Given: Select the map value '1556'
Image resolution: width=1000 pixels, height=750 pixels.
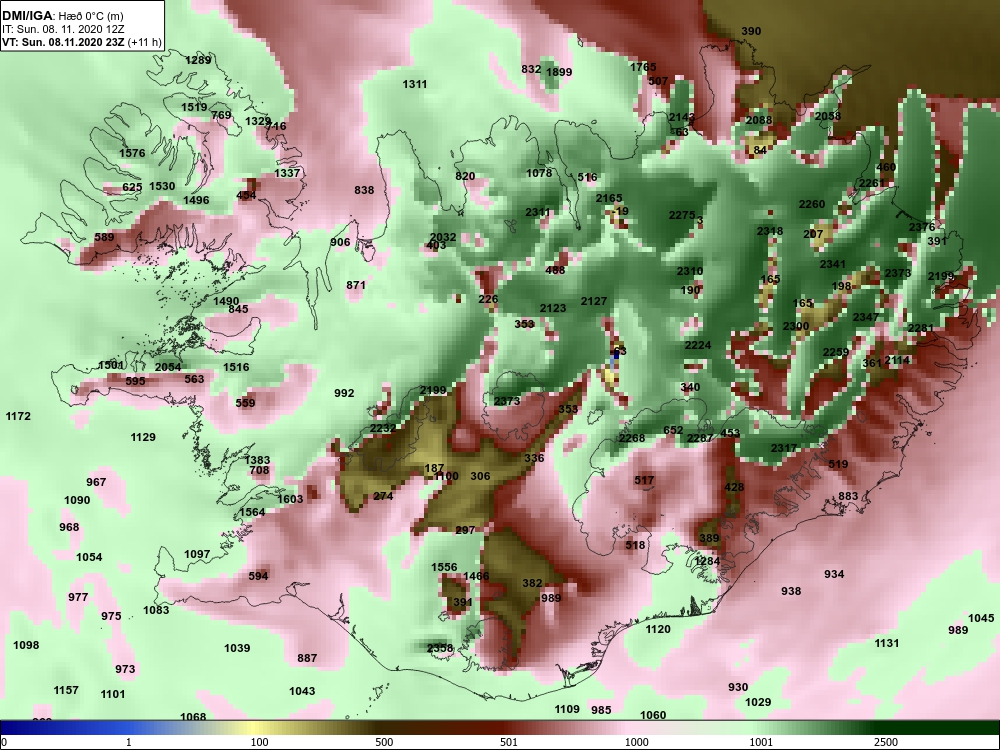Looking at the screenshot, I should pos(444,568).
